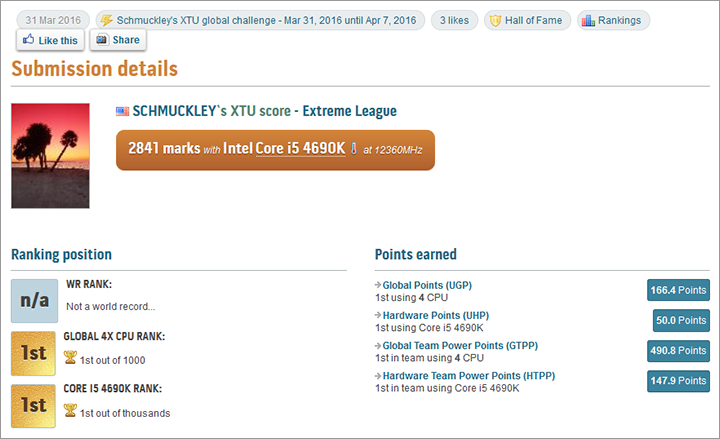
Task: Click the arrow before Hardware Points (UHP)
Action: coord(378,315)
